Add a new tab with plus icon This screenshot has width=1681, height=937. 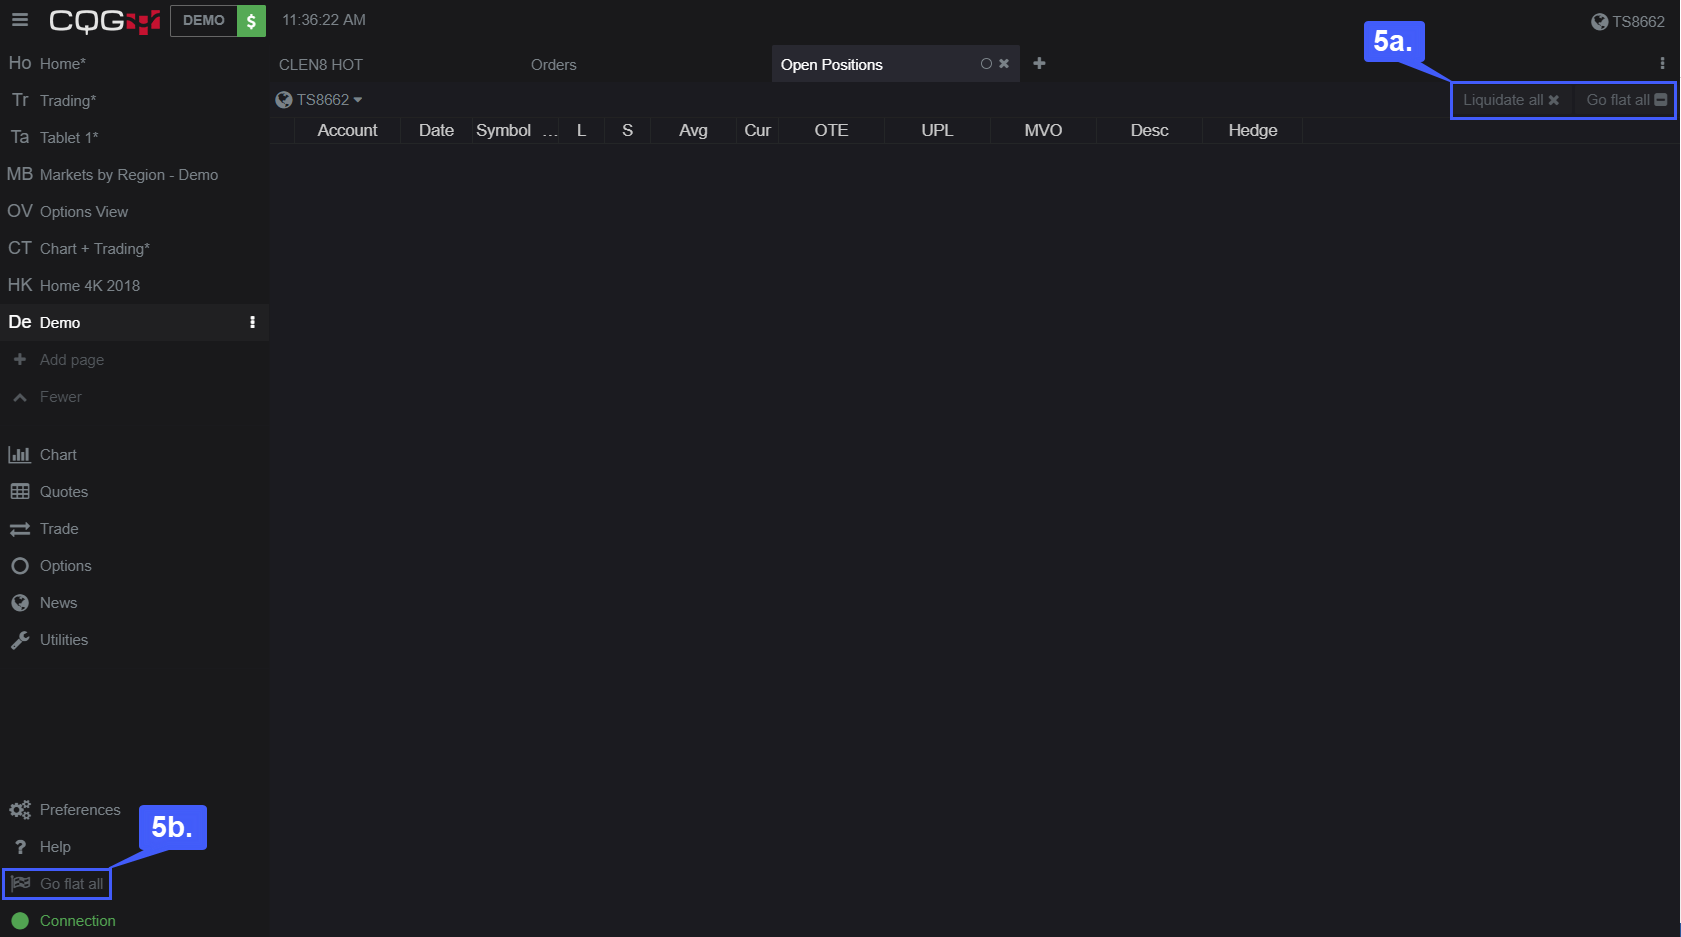pyautogui.click(x=1040, y=64)
